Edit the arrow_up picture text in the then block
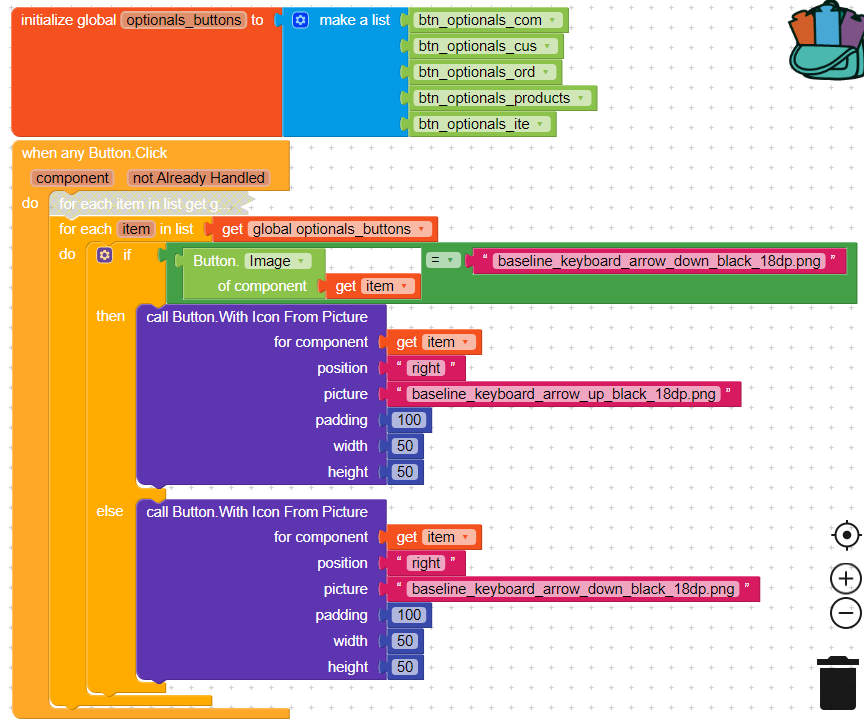Image resolution: width=864 pixels, height=722 pixels. [x=563, y=394]
